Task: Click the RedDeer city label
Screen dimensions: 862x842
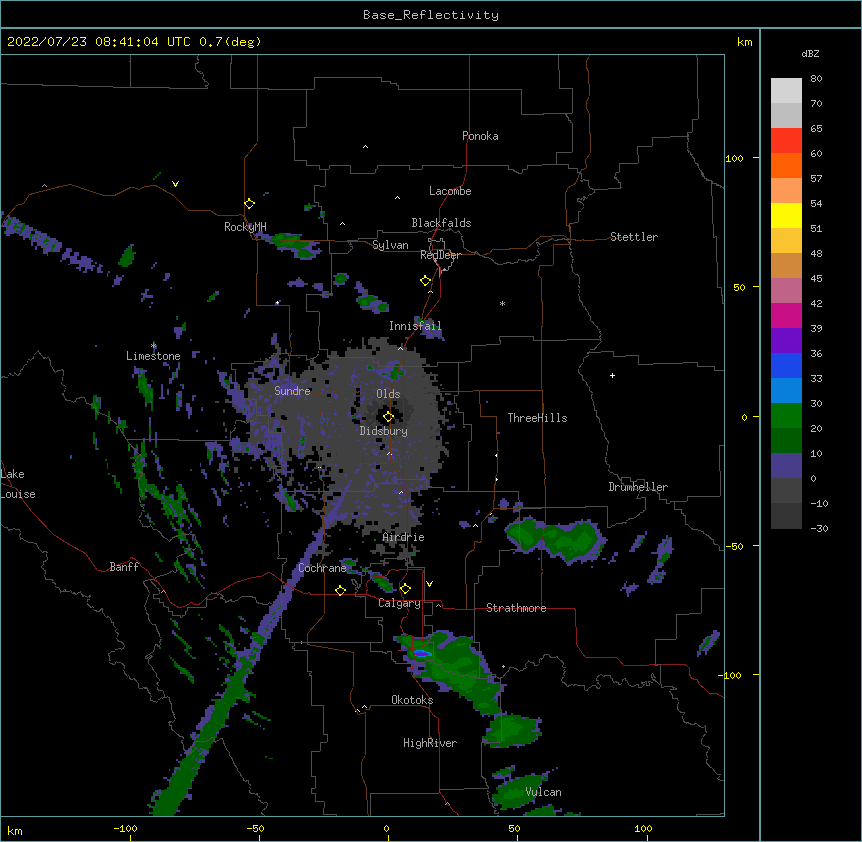Action: 440,255
